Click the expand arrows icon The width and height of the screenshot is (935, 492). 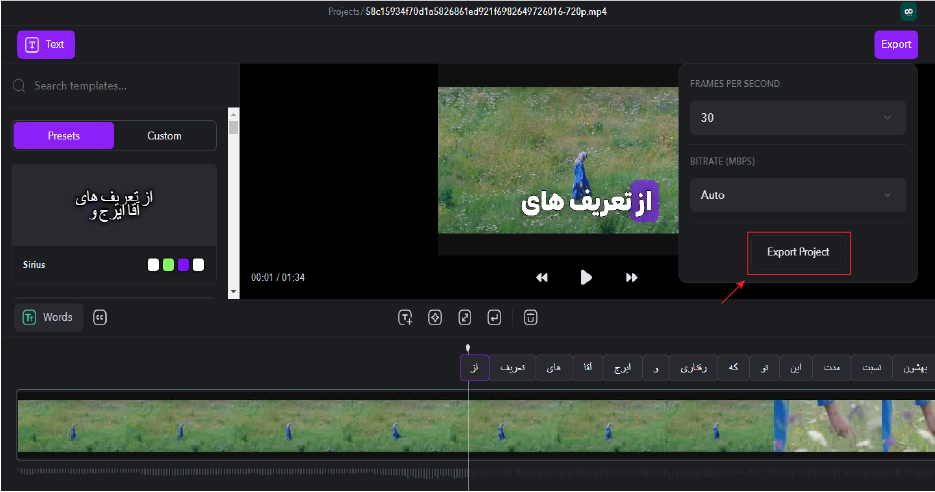coord(465,318)
